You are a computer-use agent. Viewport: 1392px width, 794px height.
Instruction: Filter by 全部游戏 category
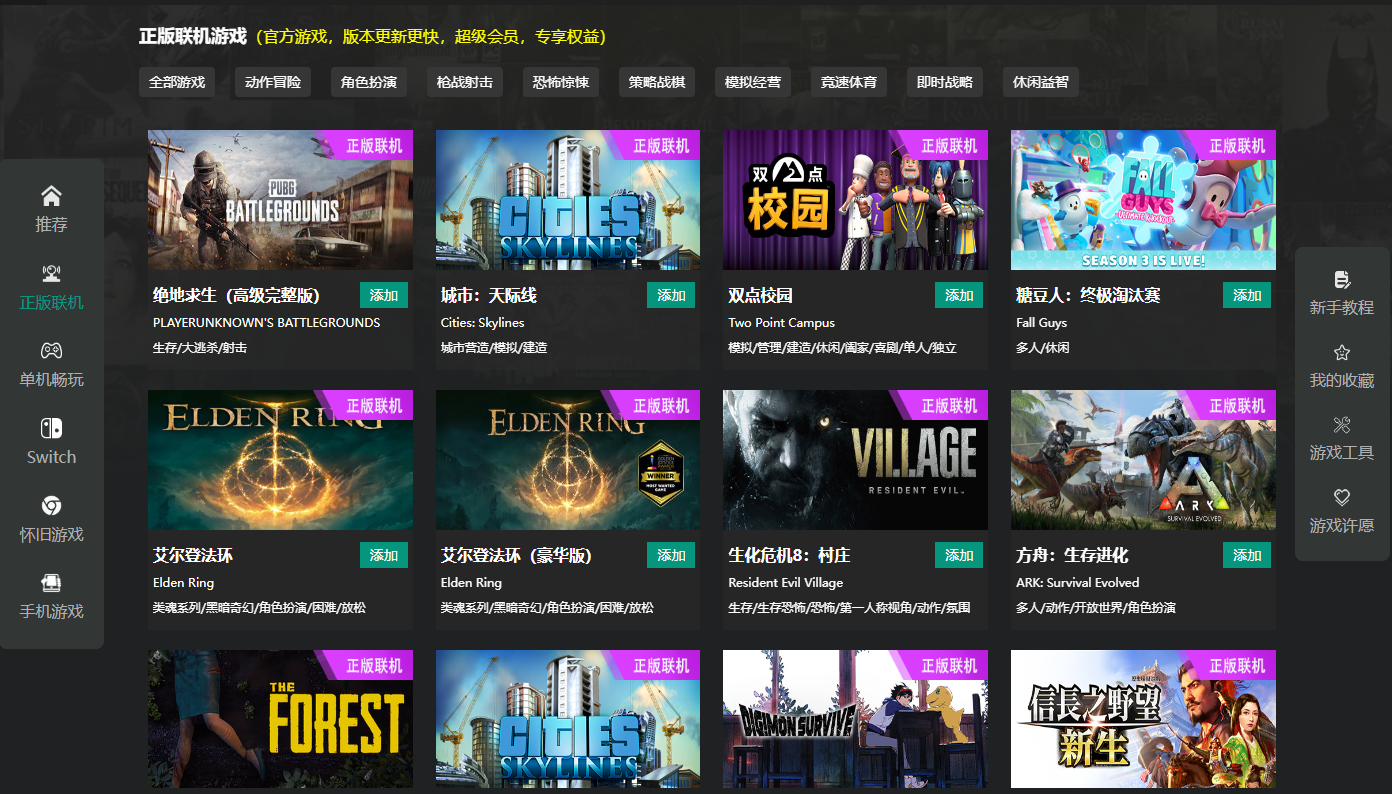tap(177, 82)
